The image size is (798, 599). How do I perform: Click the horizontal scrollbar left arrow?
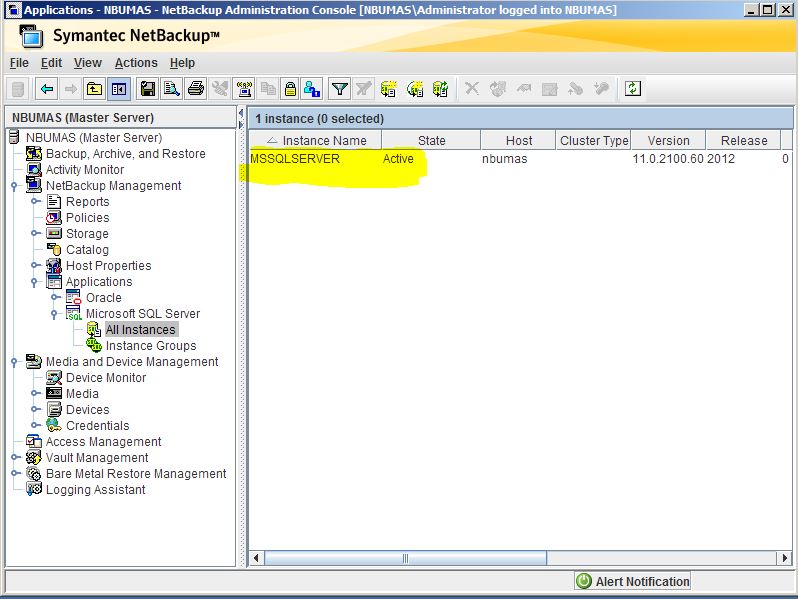[256, 558]
